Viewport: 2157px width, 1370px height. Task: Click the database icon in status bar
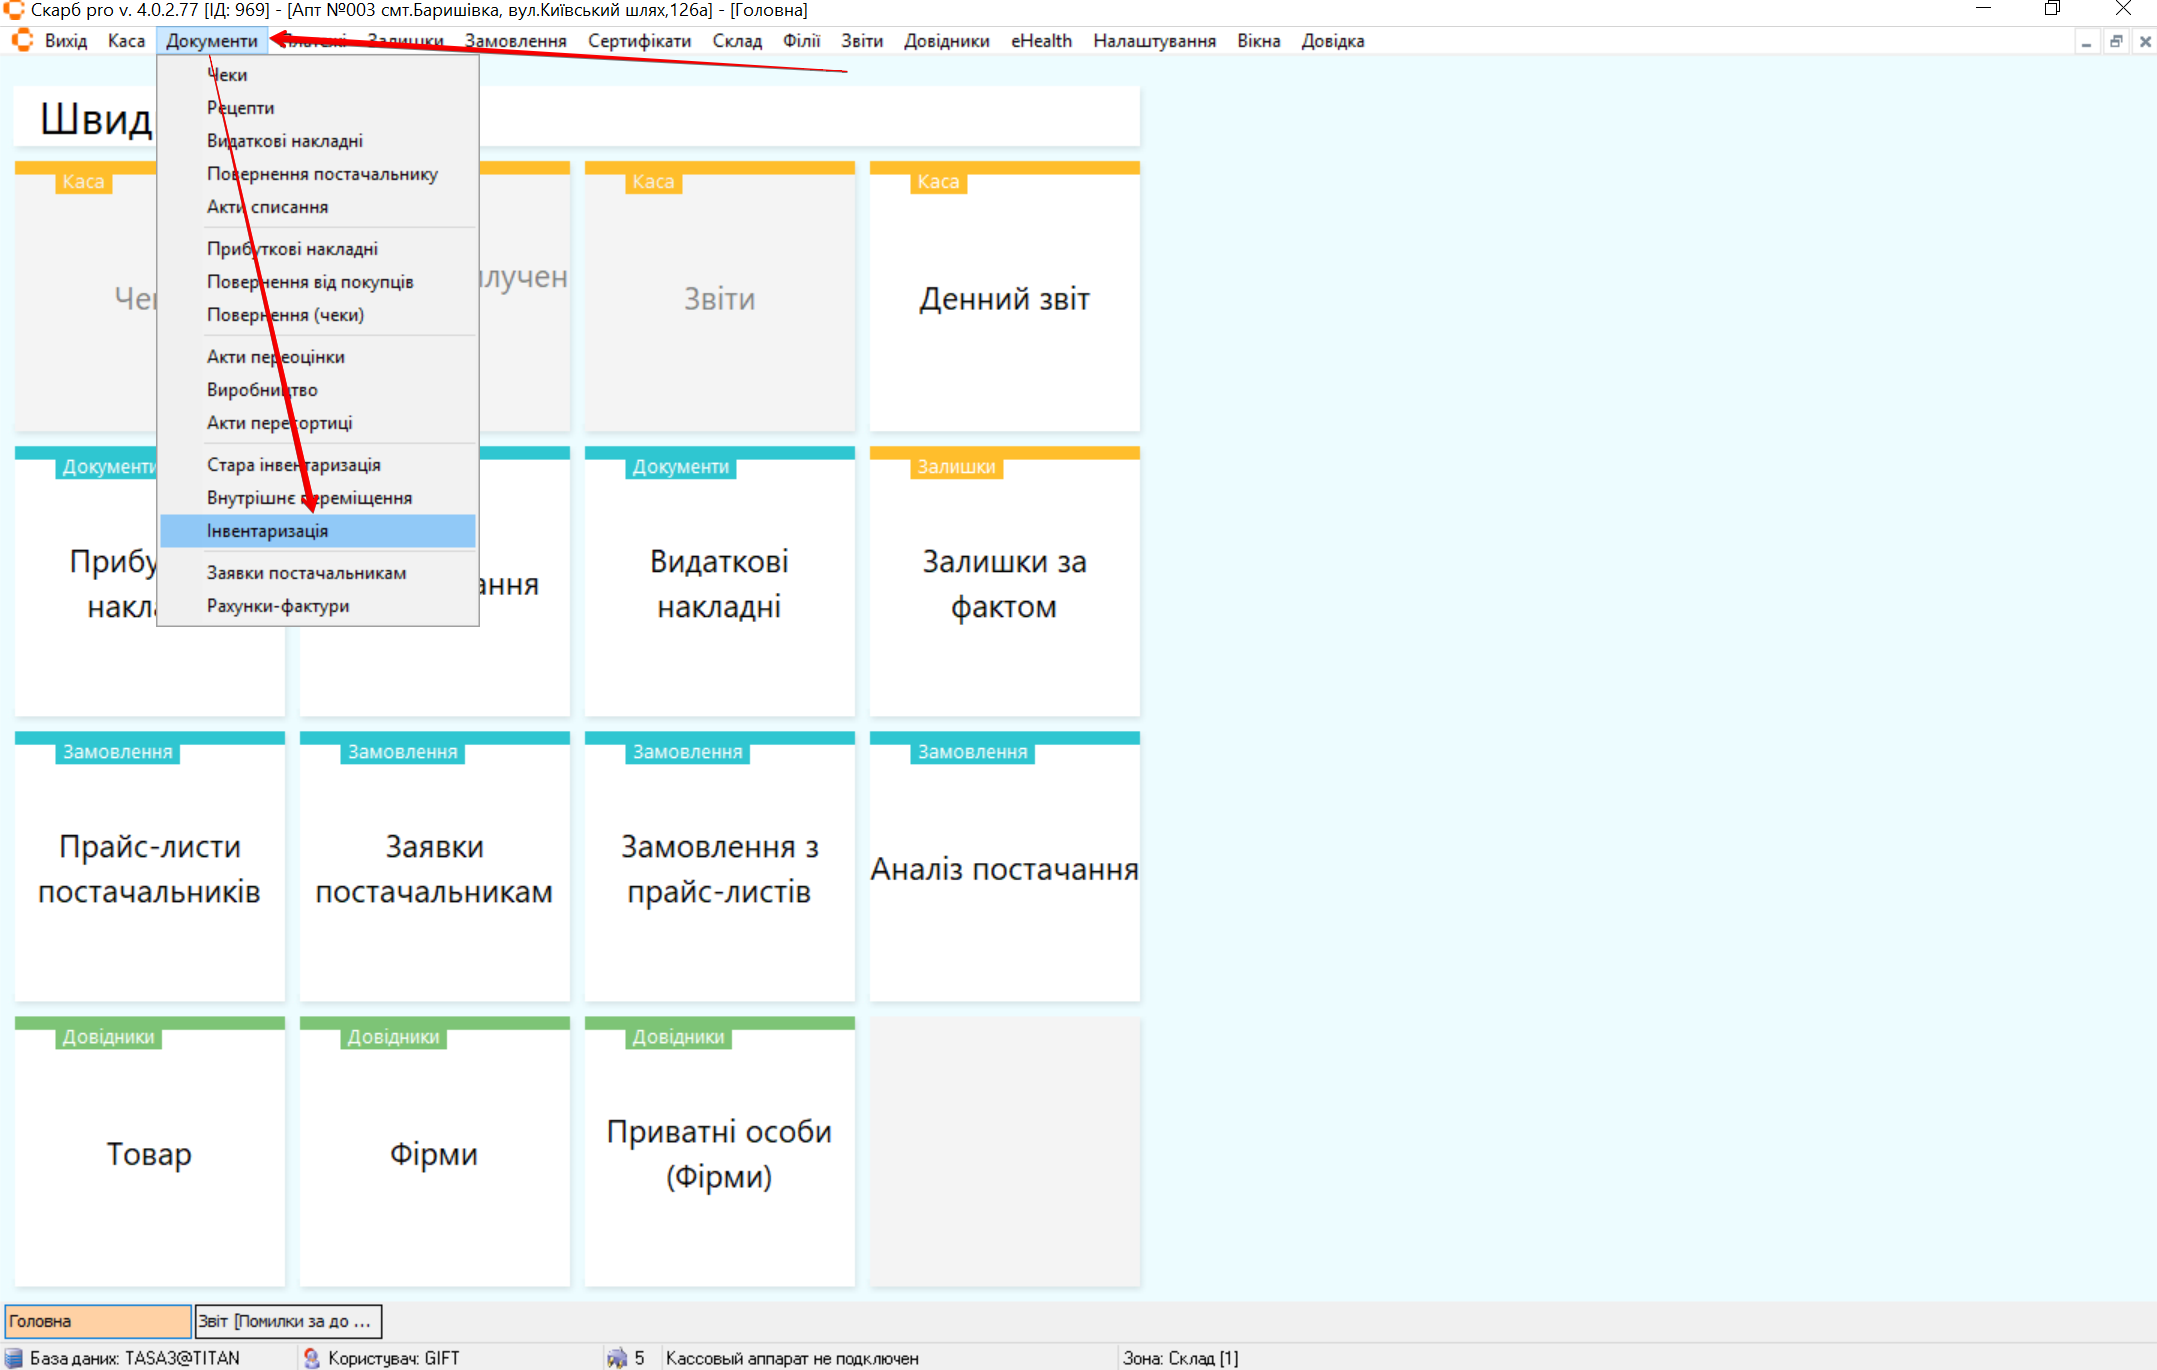coord(14,1357)
